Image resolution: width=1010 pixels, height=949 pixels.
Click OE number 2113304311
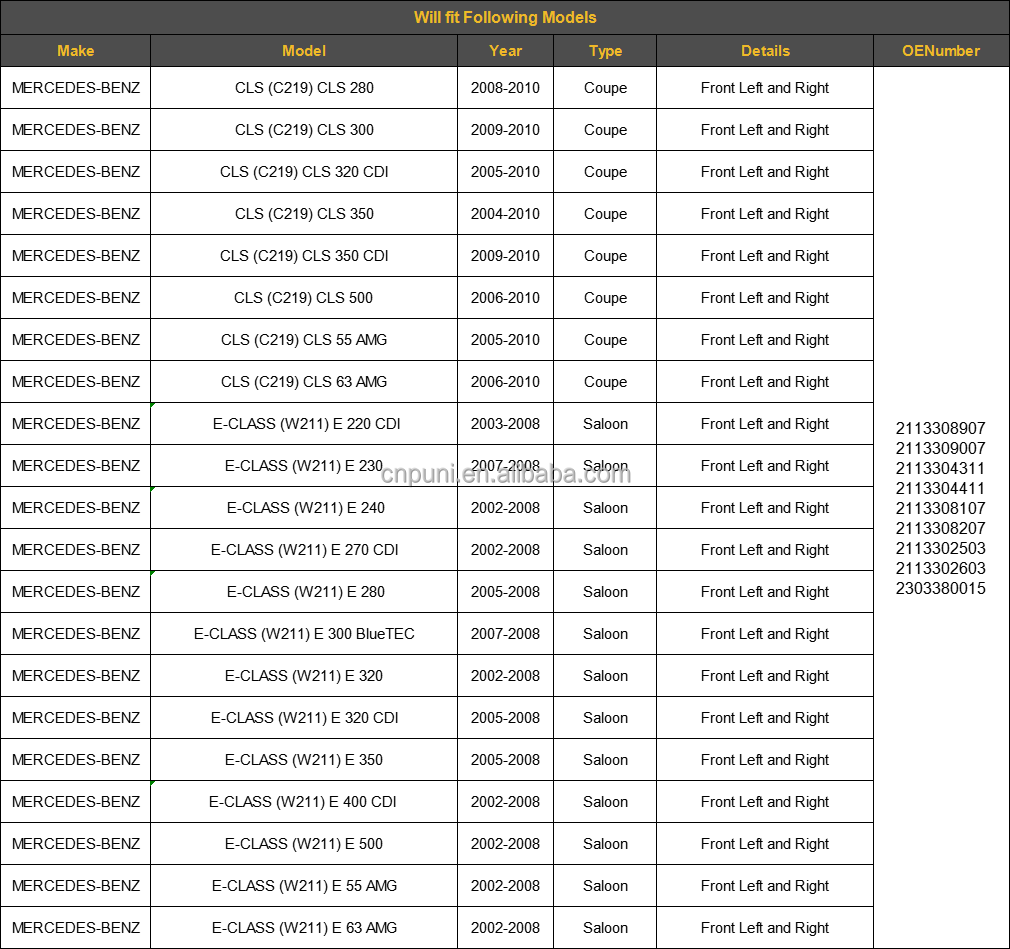pos(940,468)
